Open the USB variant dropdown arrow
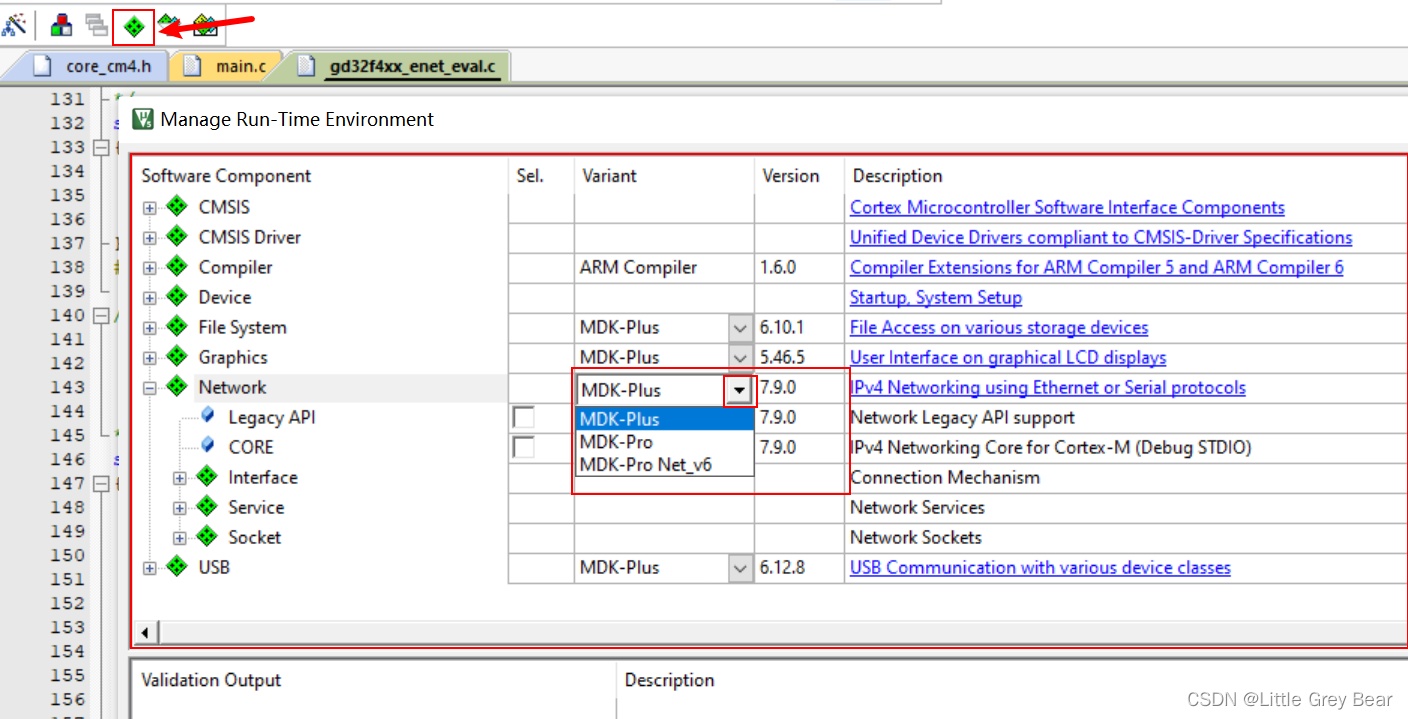The height and width of the screenshot is (719, 1408). coord(740,568)
